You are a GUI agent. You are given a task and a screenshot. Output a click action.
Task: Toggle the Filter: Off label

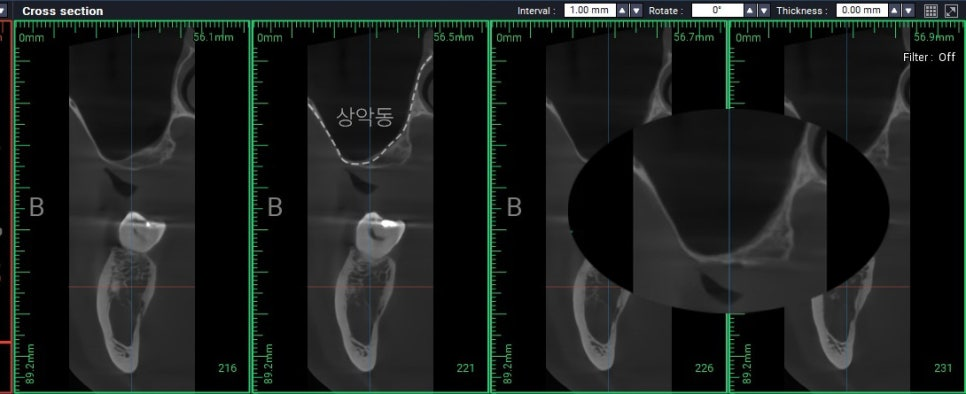point(930,57)
